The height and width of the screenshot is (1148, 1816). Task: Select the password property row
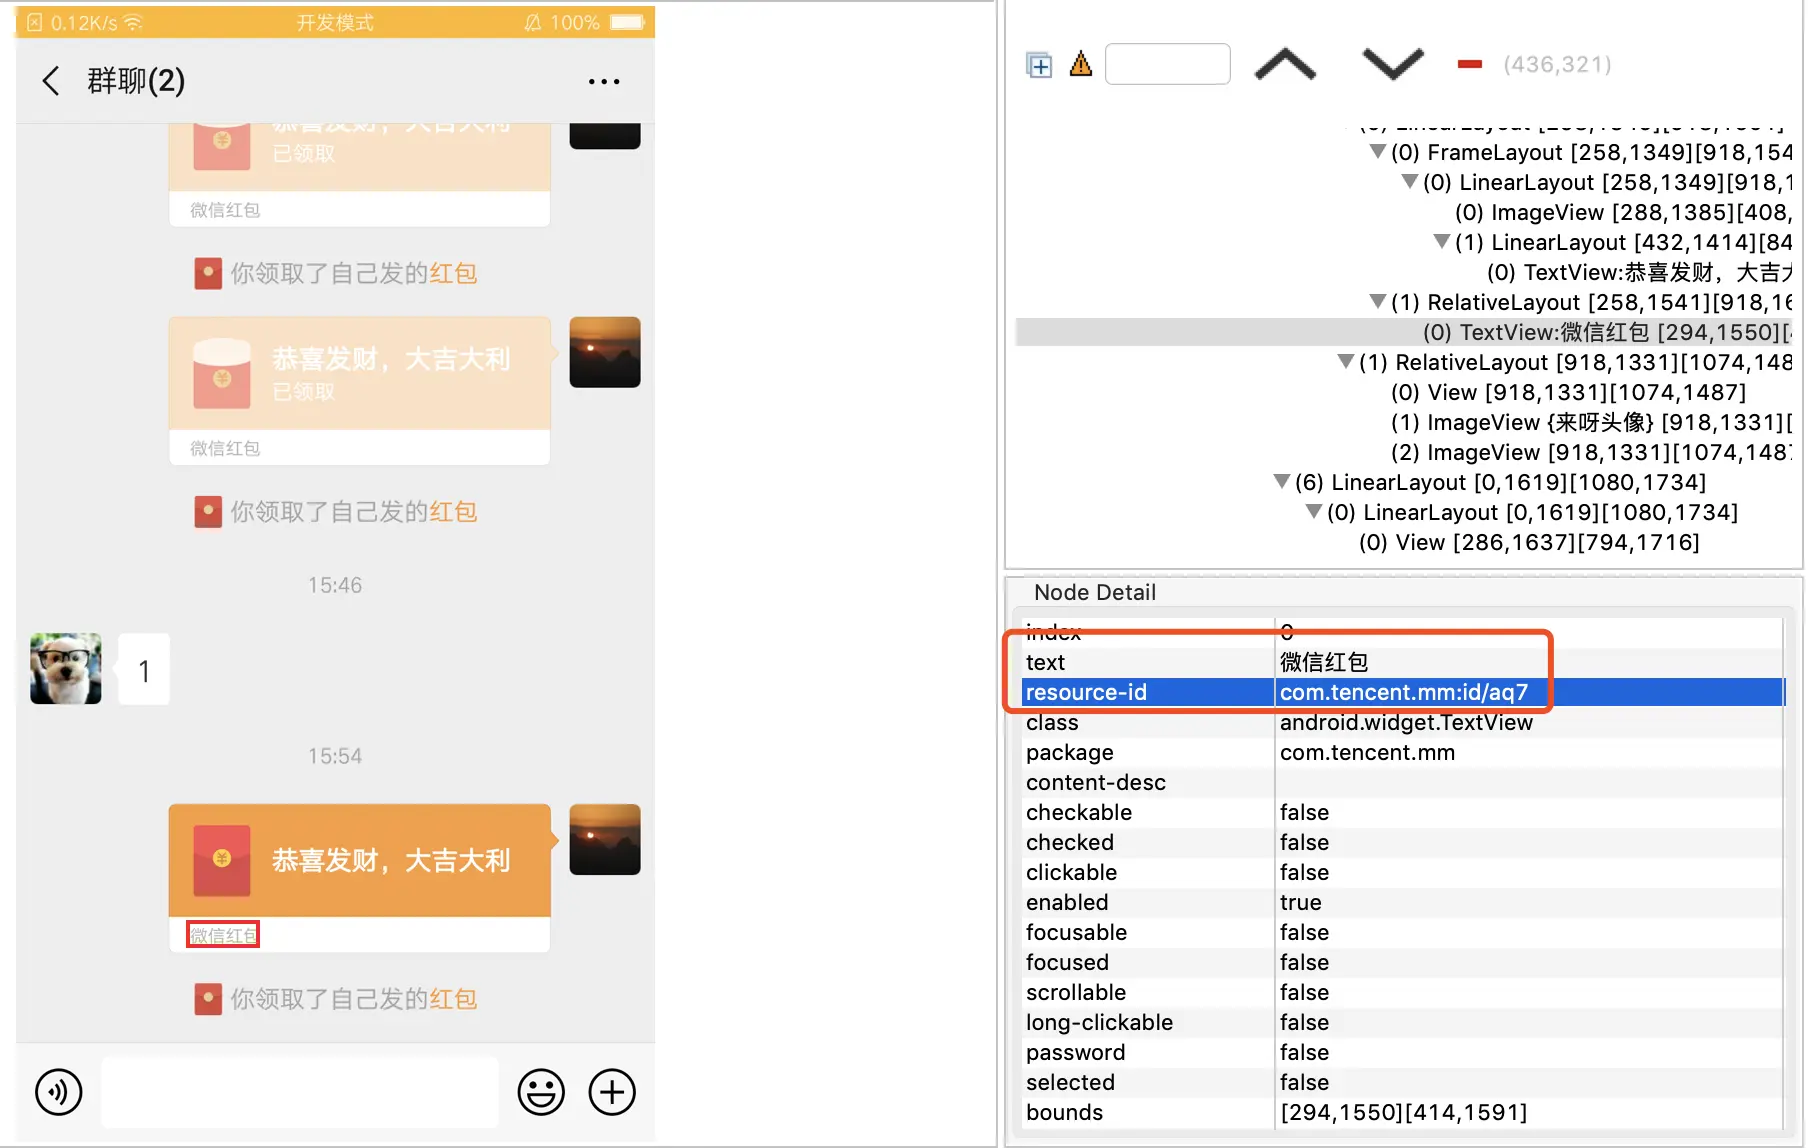[x=1402, y=1052]
